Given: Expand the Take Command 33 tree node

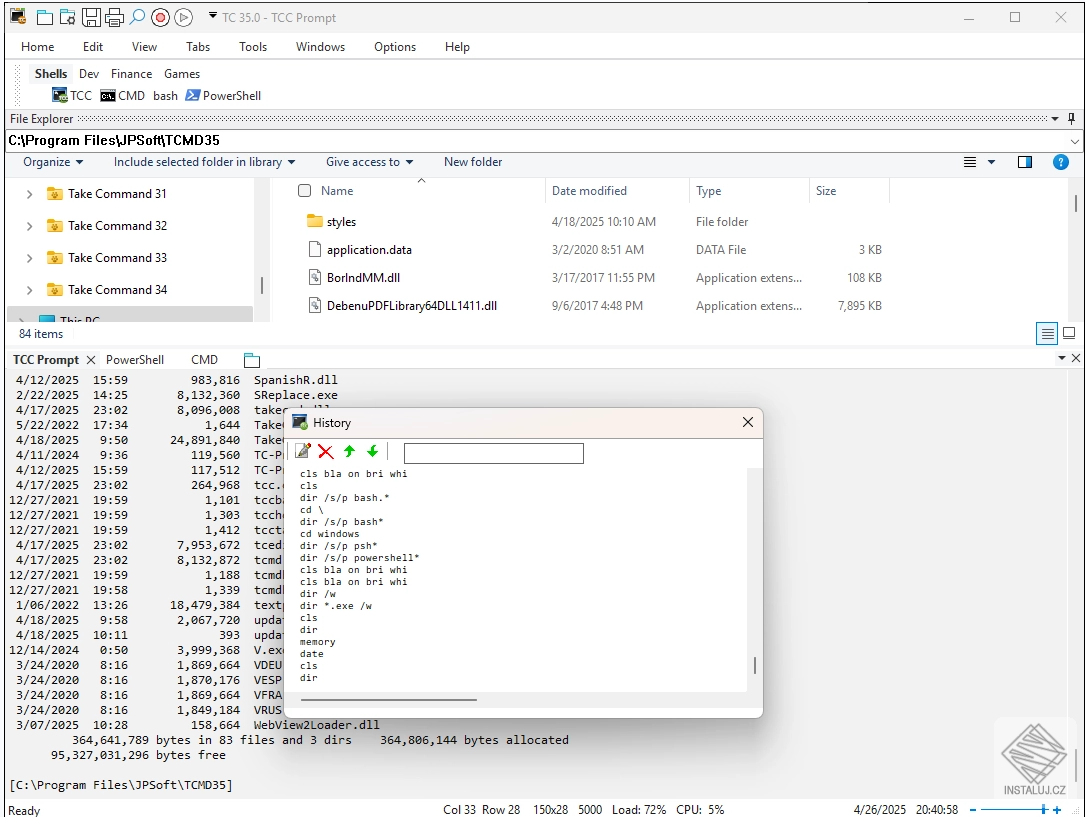Looking at the screenshot, I should pos(29,258).
